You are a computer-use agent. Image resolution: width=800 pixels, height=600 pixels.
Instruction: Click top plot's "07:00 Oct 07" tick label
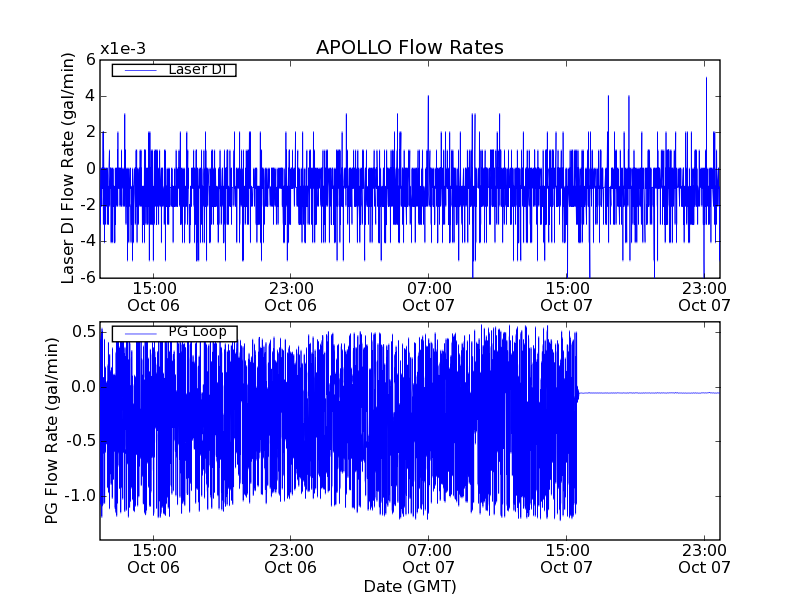tap(430, 296)
